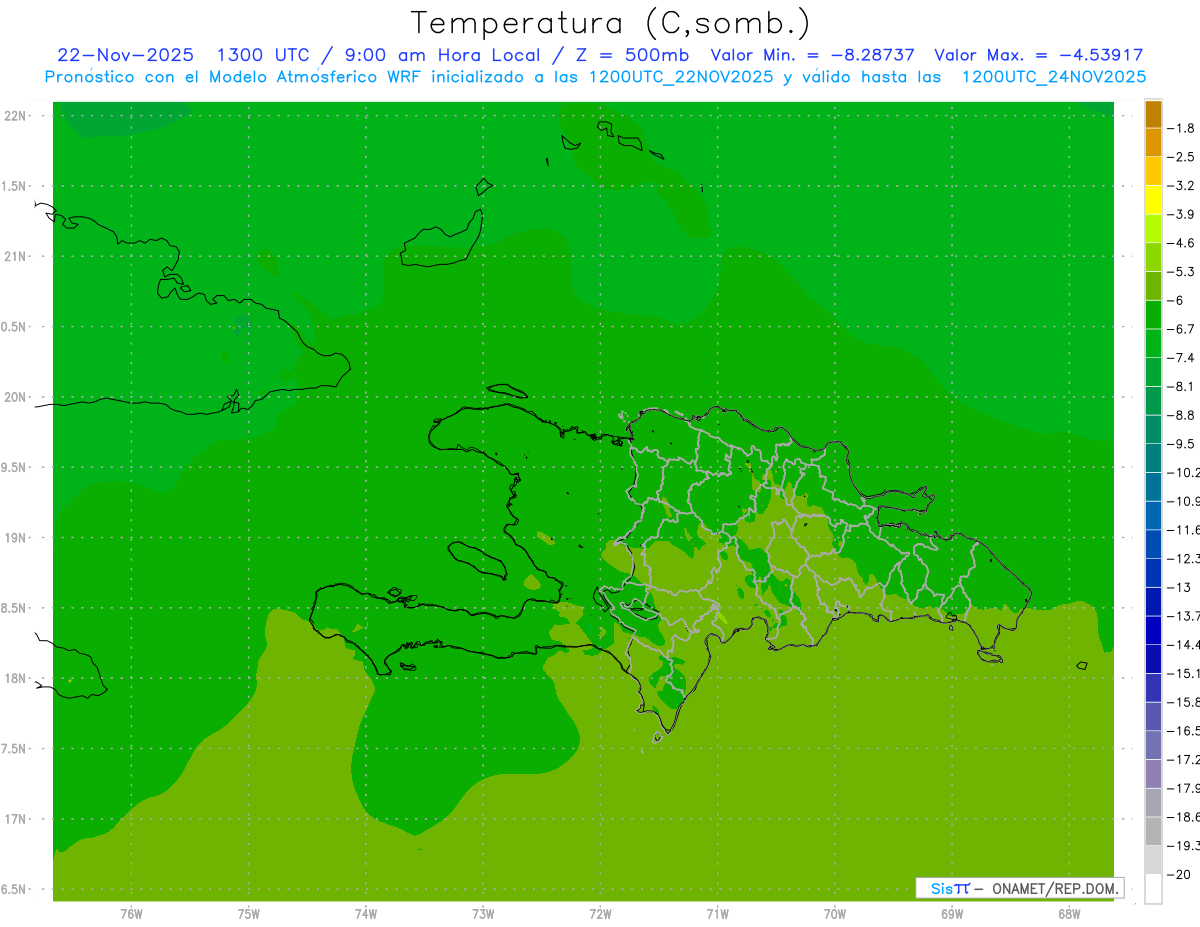Click the white swatch below -20 in legend
1200x927 pixels.
1153,889
